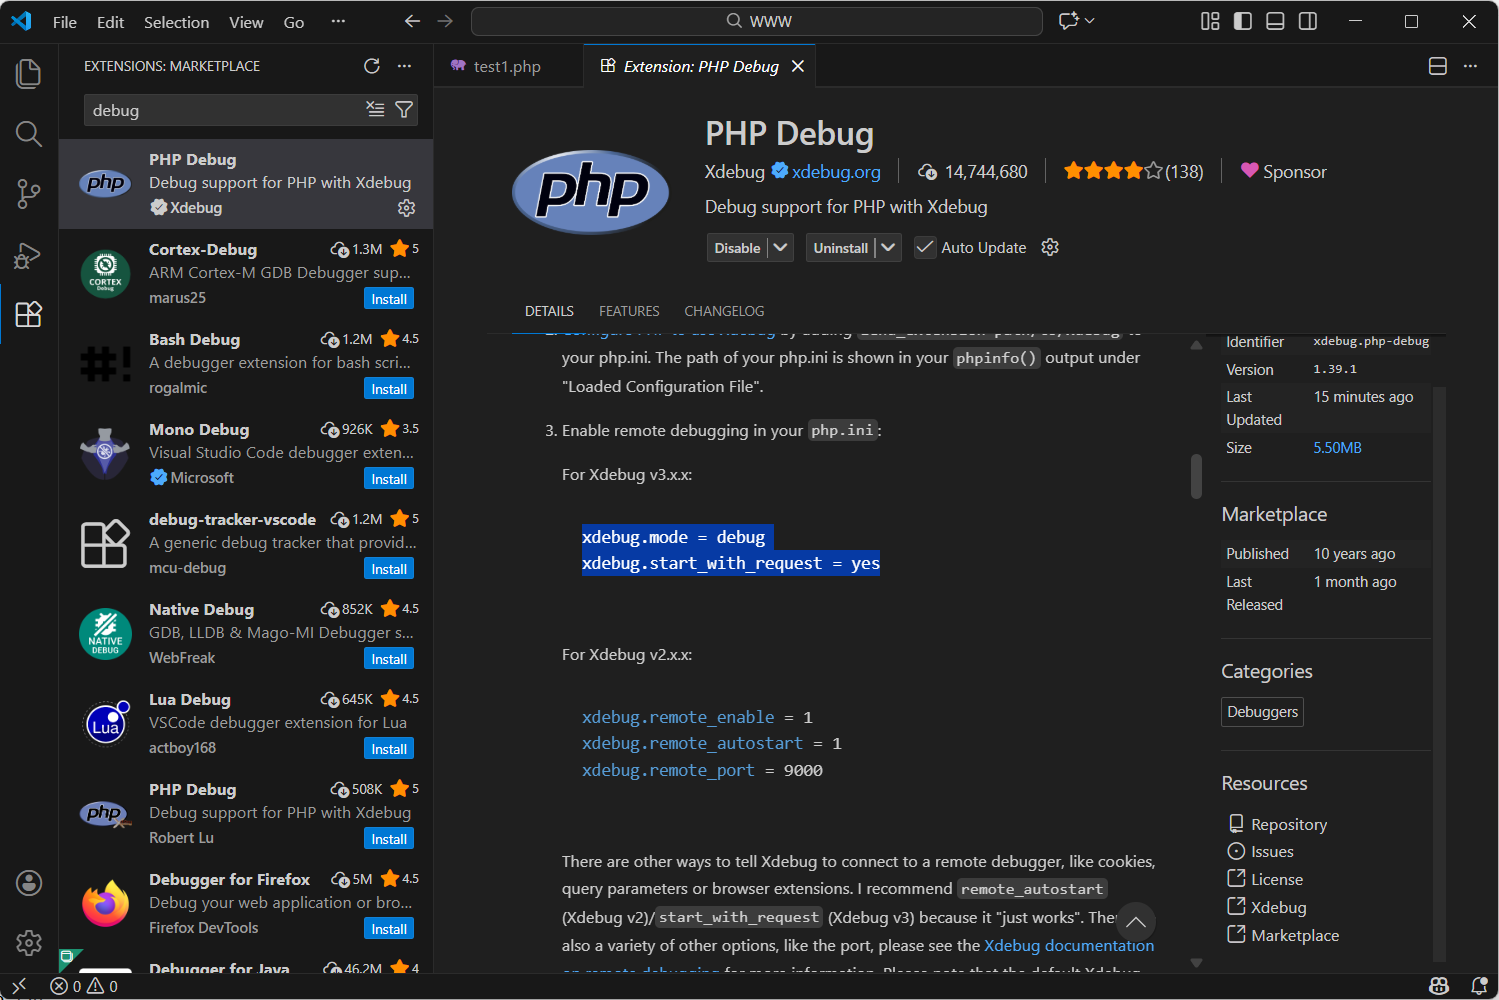Image resolution: width=1499 pixels, height=1000 pixels.
Task: Open the View menu
Action: 246,22
